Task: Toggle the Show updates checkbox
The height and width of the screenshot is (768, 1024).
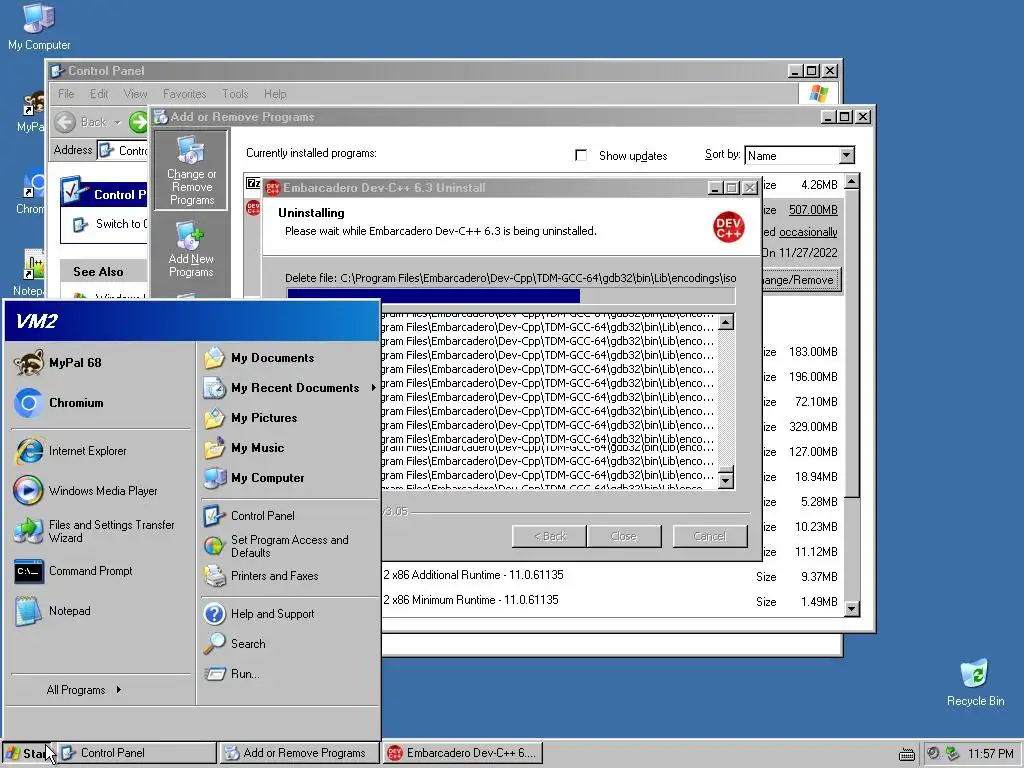Action: tap(581, 155)
